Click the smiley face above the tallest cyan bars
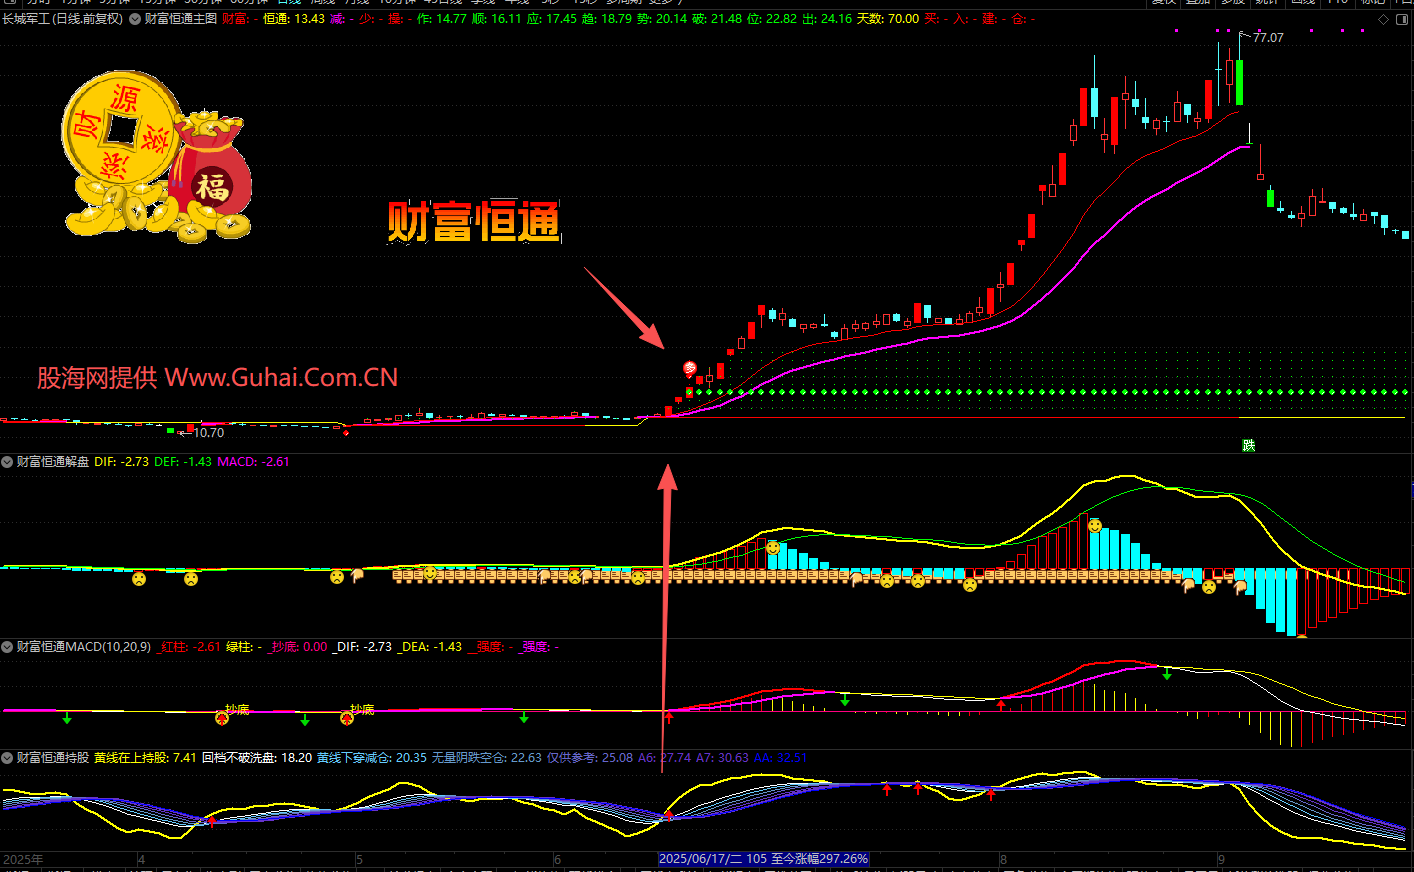This screenshot has height=872, width=1414. coord(1095,526)
